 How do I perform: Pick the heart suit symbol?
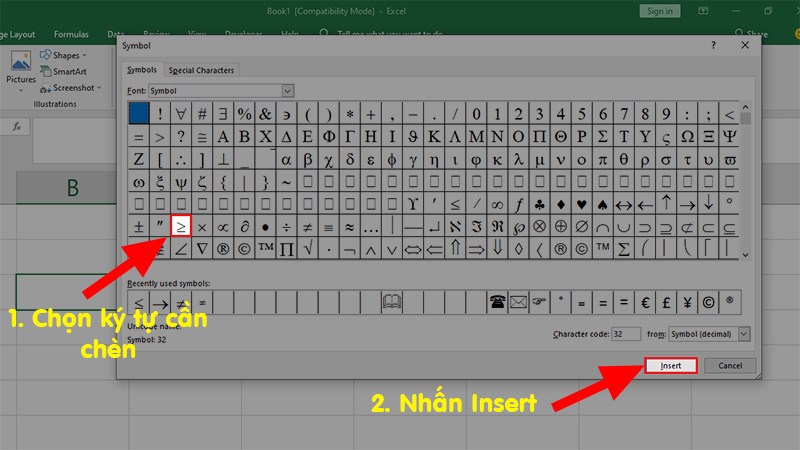[x=581, y=205]
